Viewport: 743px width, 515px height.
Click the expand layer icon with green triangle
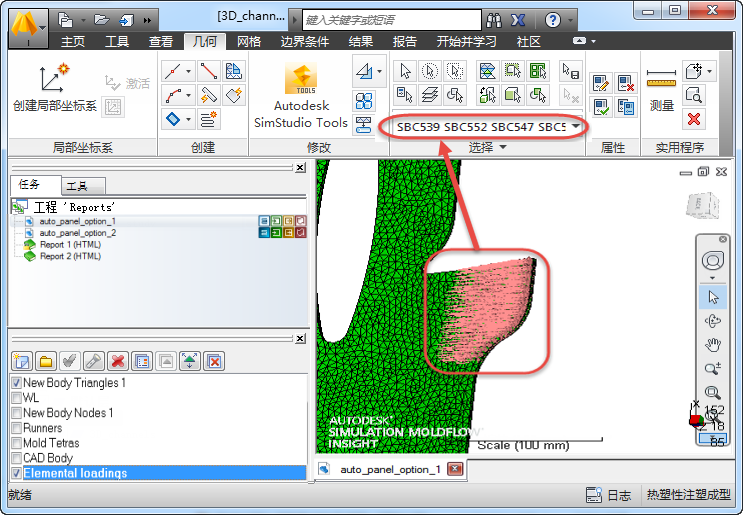click(x=190, y=361)
